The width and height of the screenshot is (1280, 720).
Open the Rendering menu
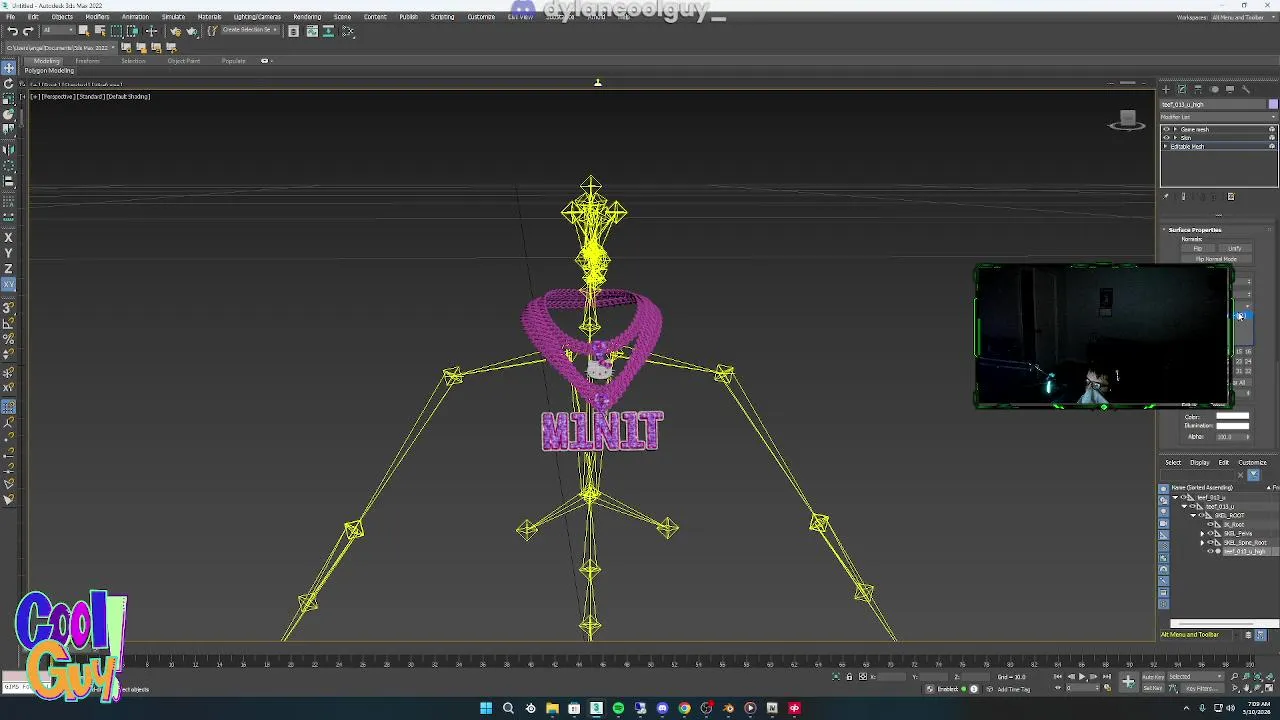(307, 17)
